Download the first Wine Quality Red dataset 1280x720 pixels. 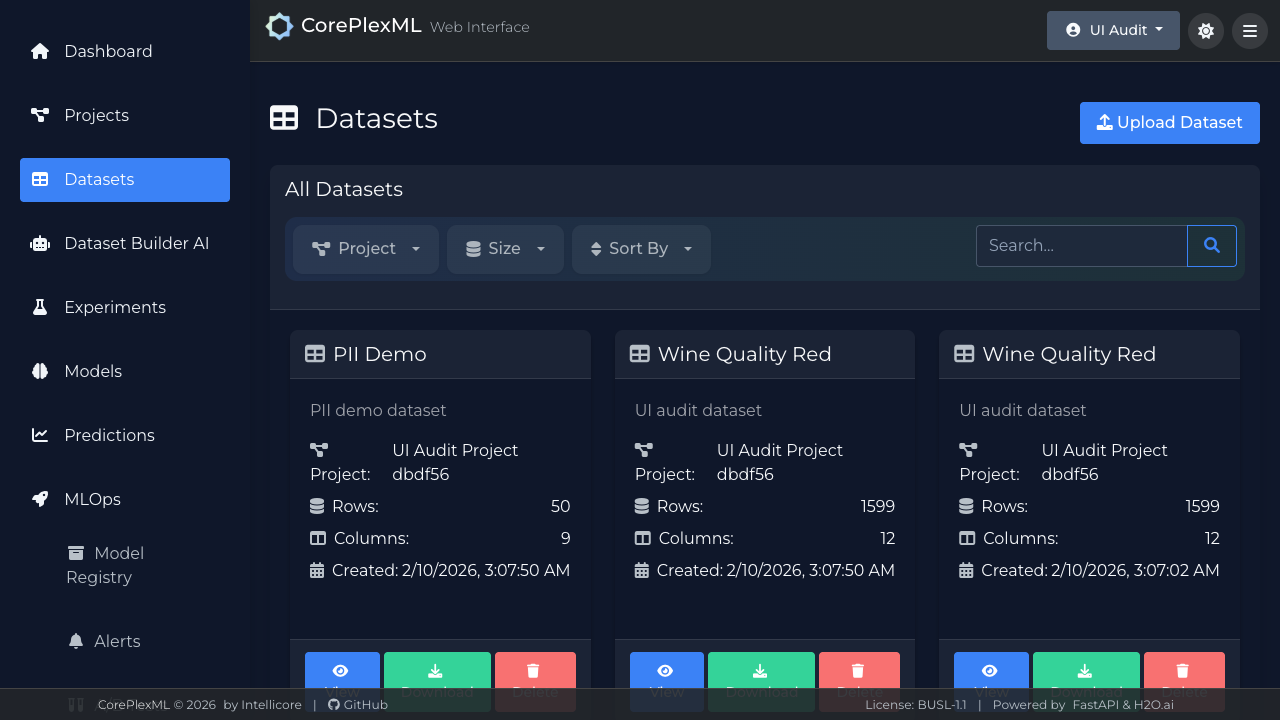click(761, 672)
